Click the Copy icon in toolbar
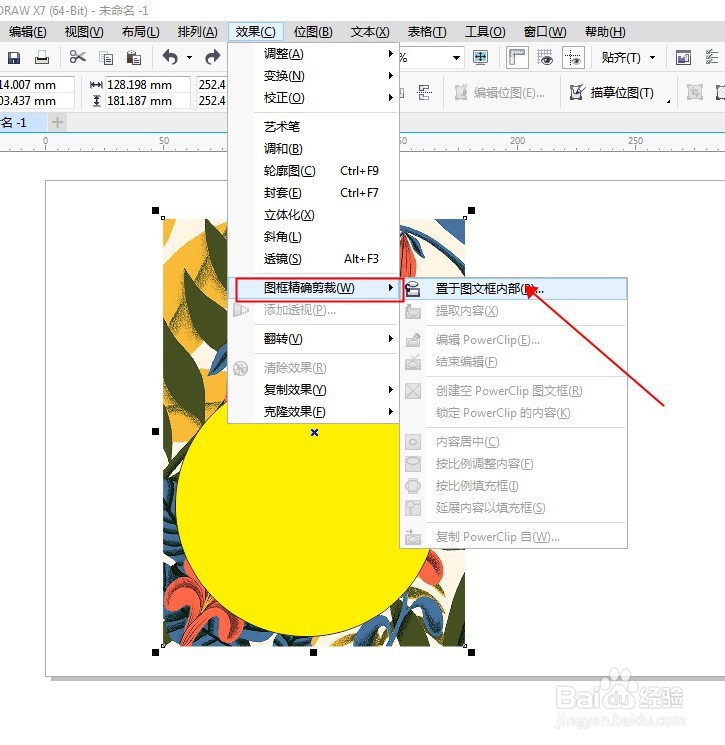The width and height of the screenshot is (725, 745). coord(106,58)
